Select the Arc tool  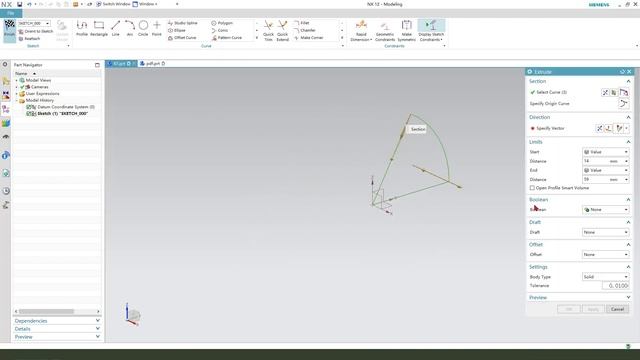click(x=130, y=28)
